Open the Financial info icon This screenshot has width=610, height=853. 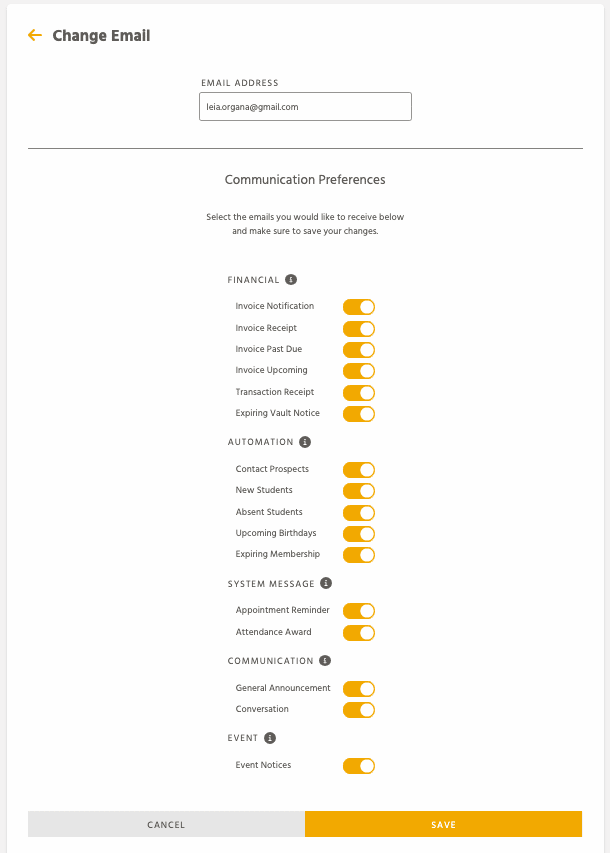pyautogui.click(x=291, y=280)
